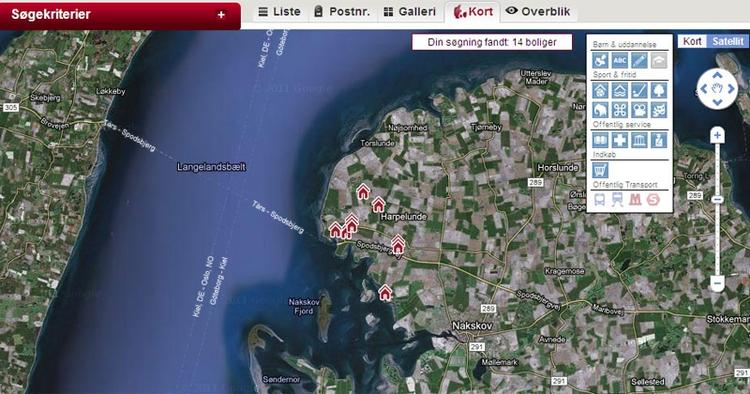750x394 pixels.
Task: Click the Nakskov town label
Action: click(472, 326)
